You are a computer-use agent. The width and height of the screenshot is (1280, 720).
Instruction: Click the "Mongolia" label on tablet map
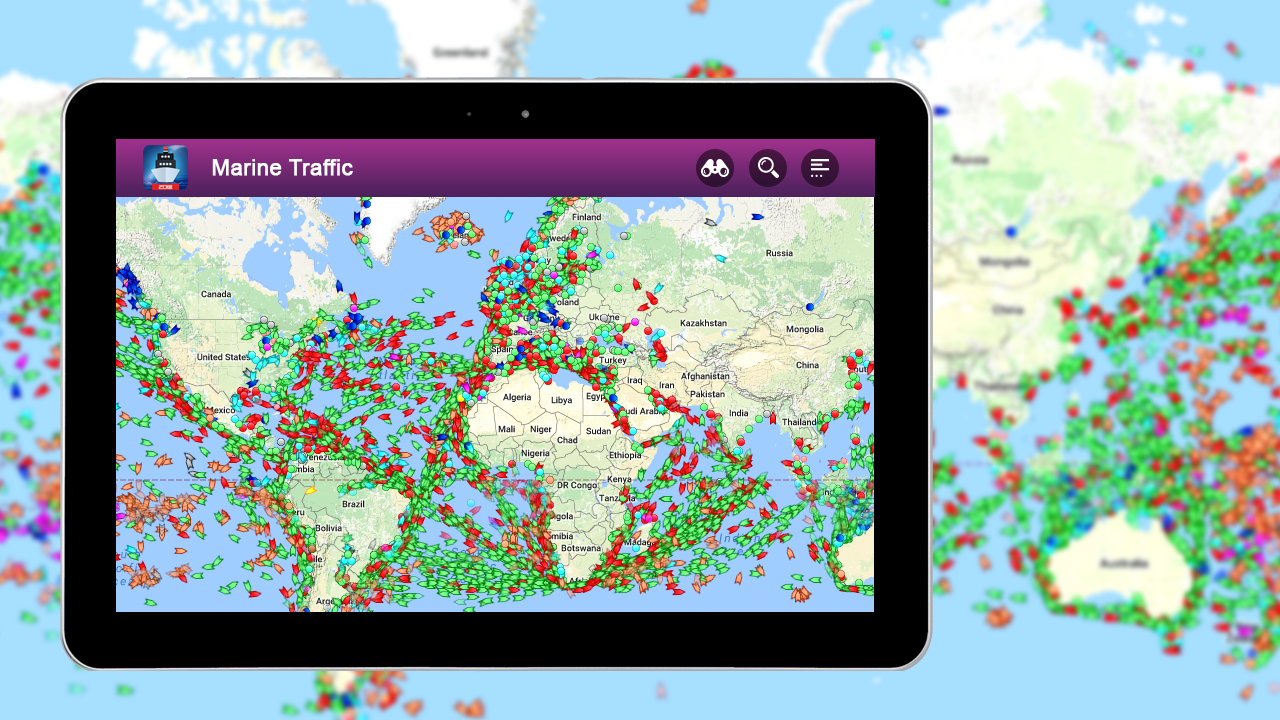[805, 329]
